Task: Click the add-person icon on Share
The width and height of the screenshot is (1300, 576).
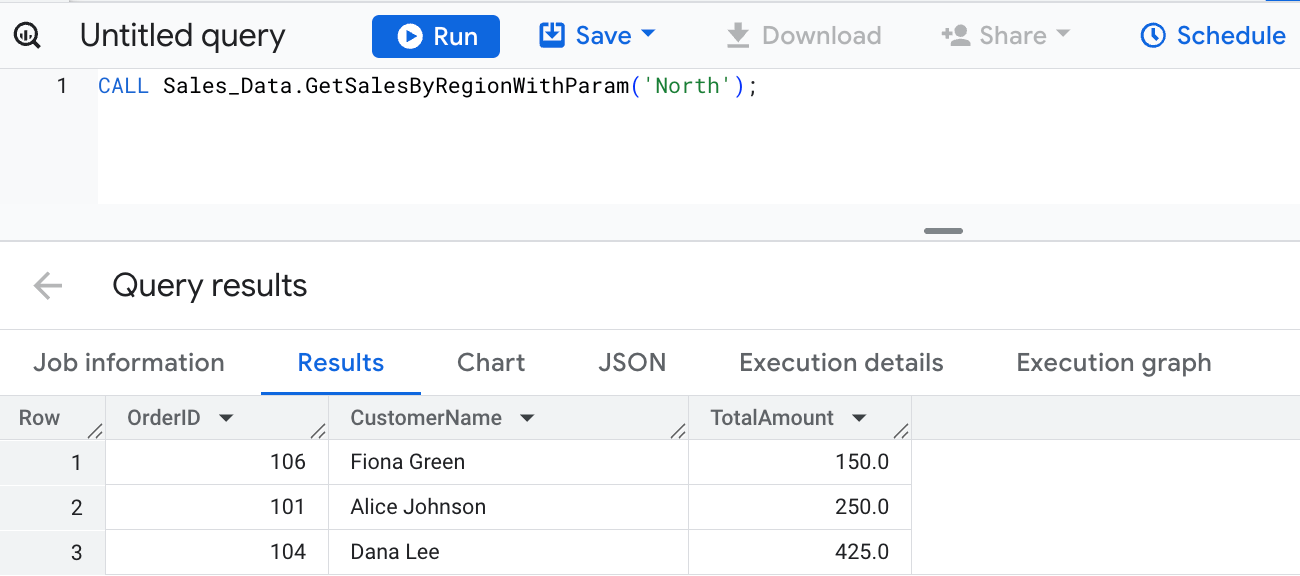Action: (956, 36)
